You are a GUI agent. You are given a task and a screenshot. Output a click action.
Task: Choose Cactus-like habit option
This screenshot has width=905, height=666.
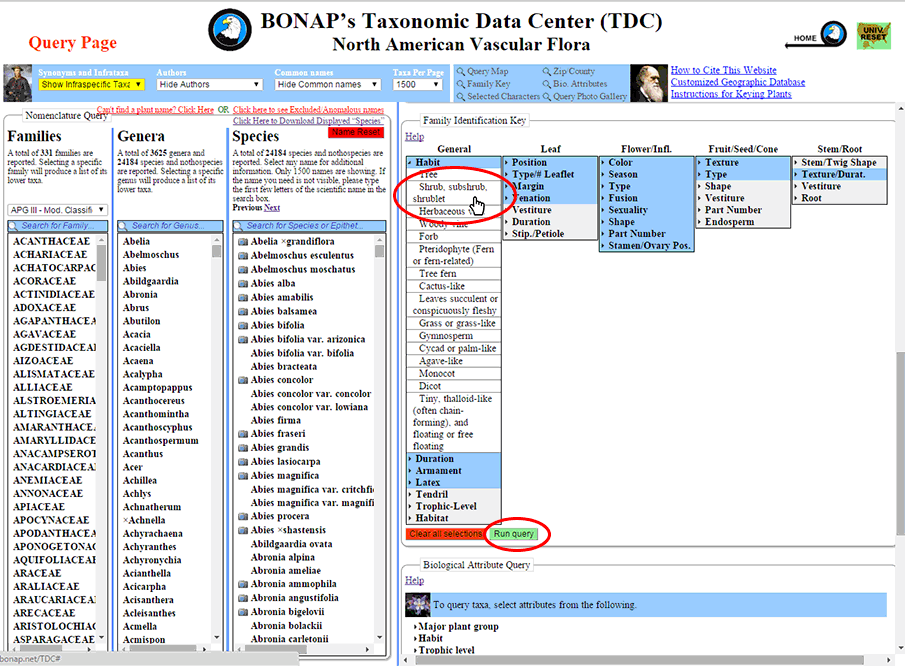point(454,286)
